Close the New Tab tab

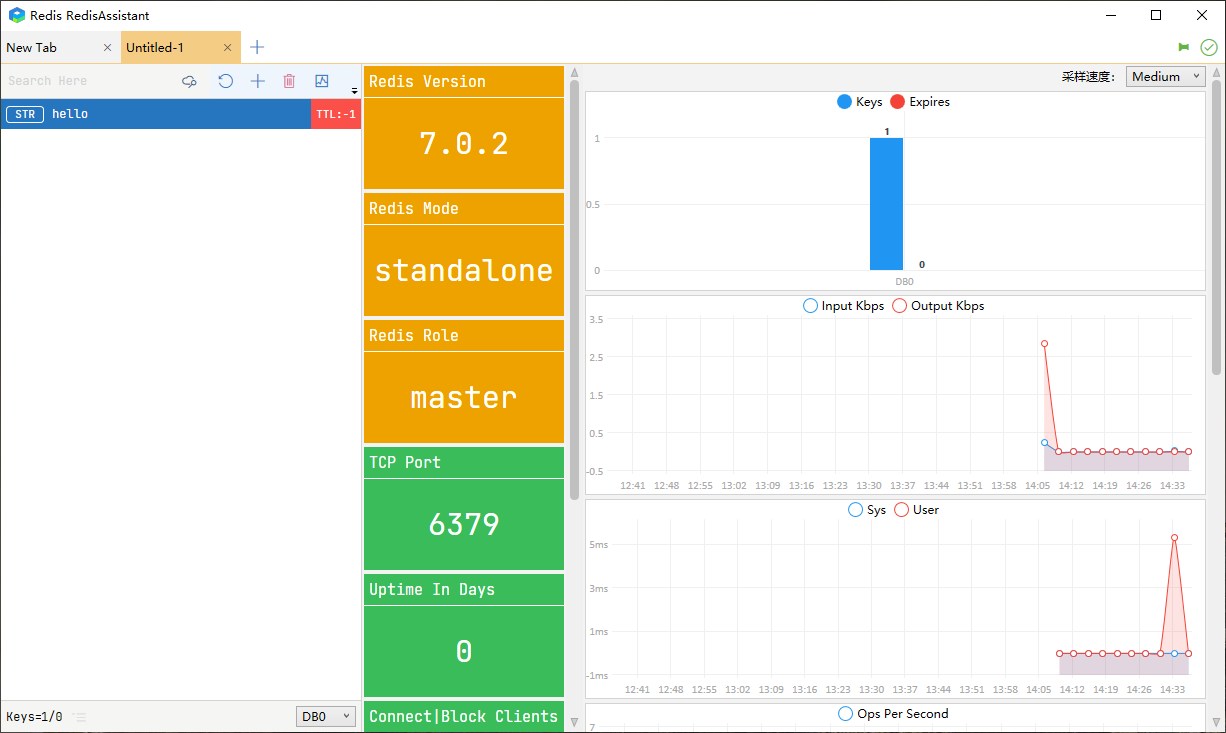(107, 47)
